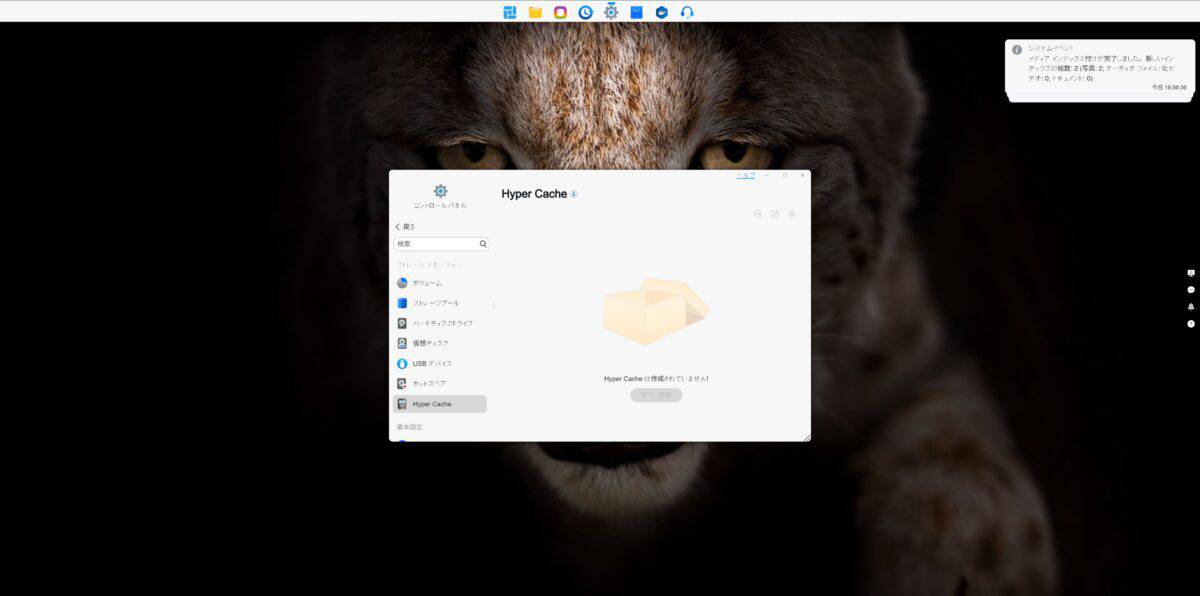1200x596 pixels.
Task: Select ボリューム in the sidebar
Action: pyautogui.click(x=426, y=283)
